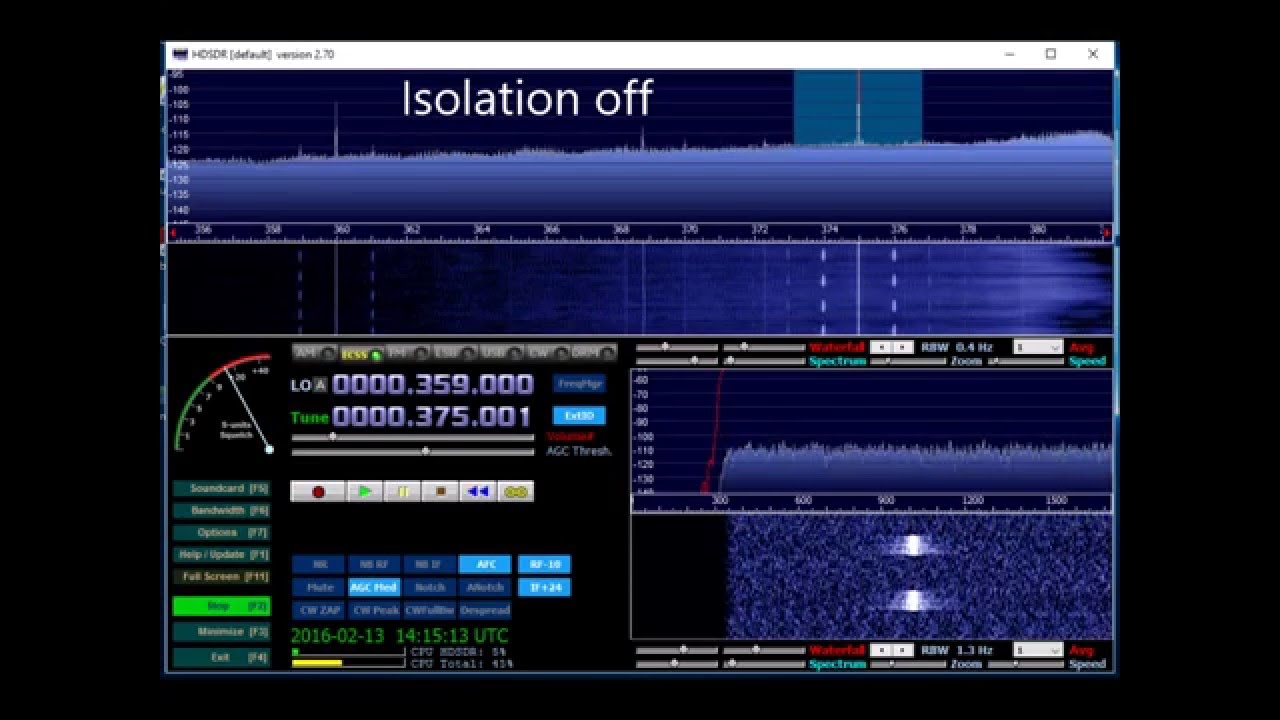Click the LO frequency display 0000.359.000
This screenshot has height=720, width=1280.
click(433, 385)
